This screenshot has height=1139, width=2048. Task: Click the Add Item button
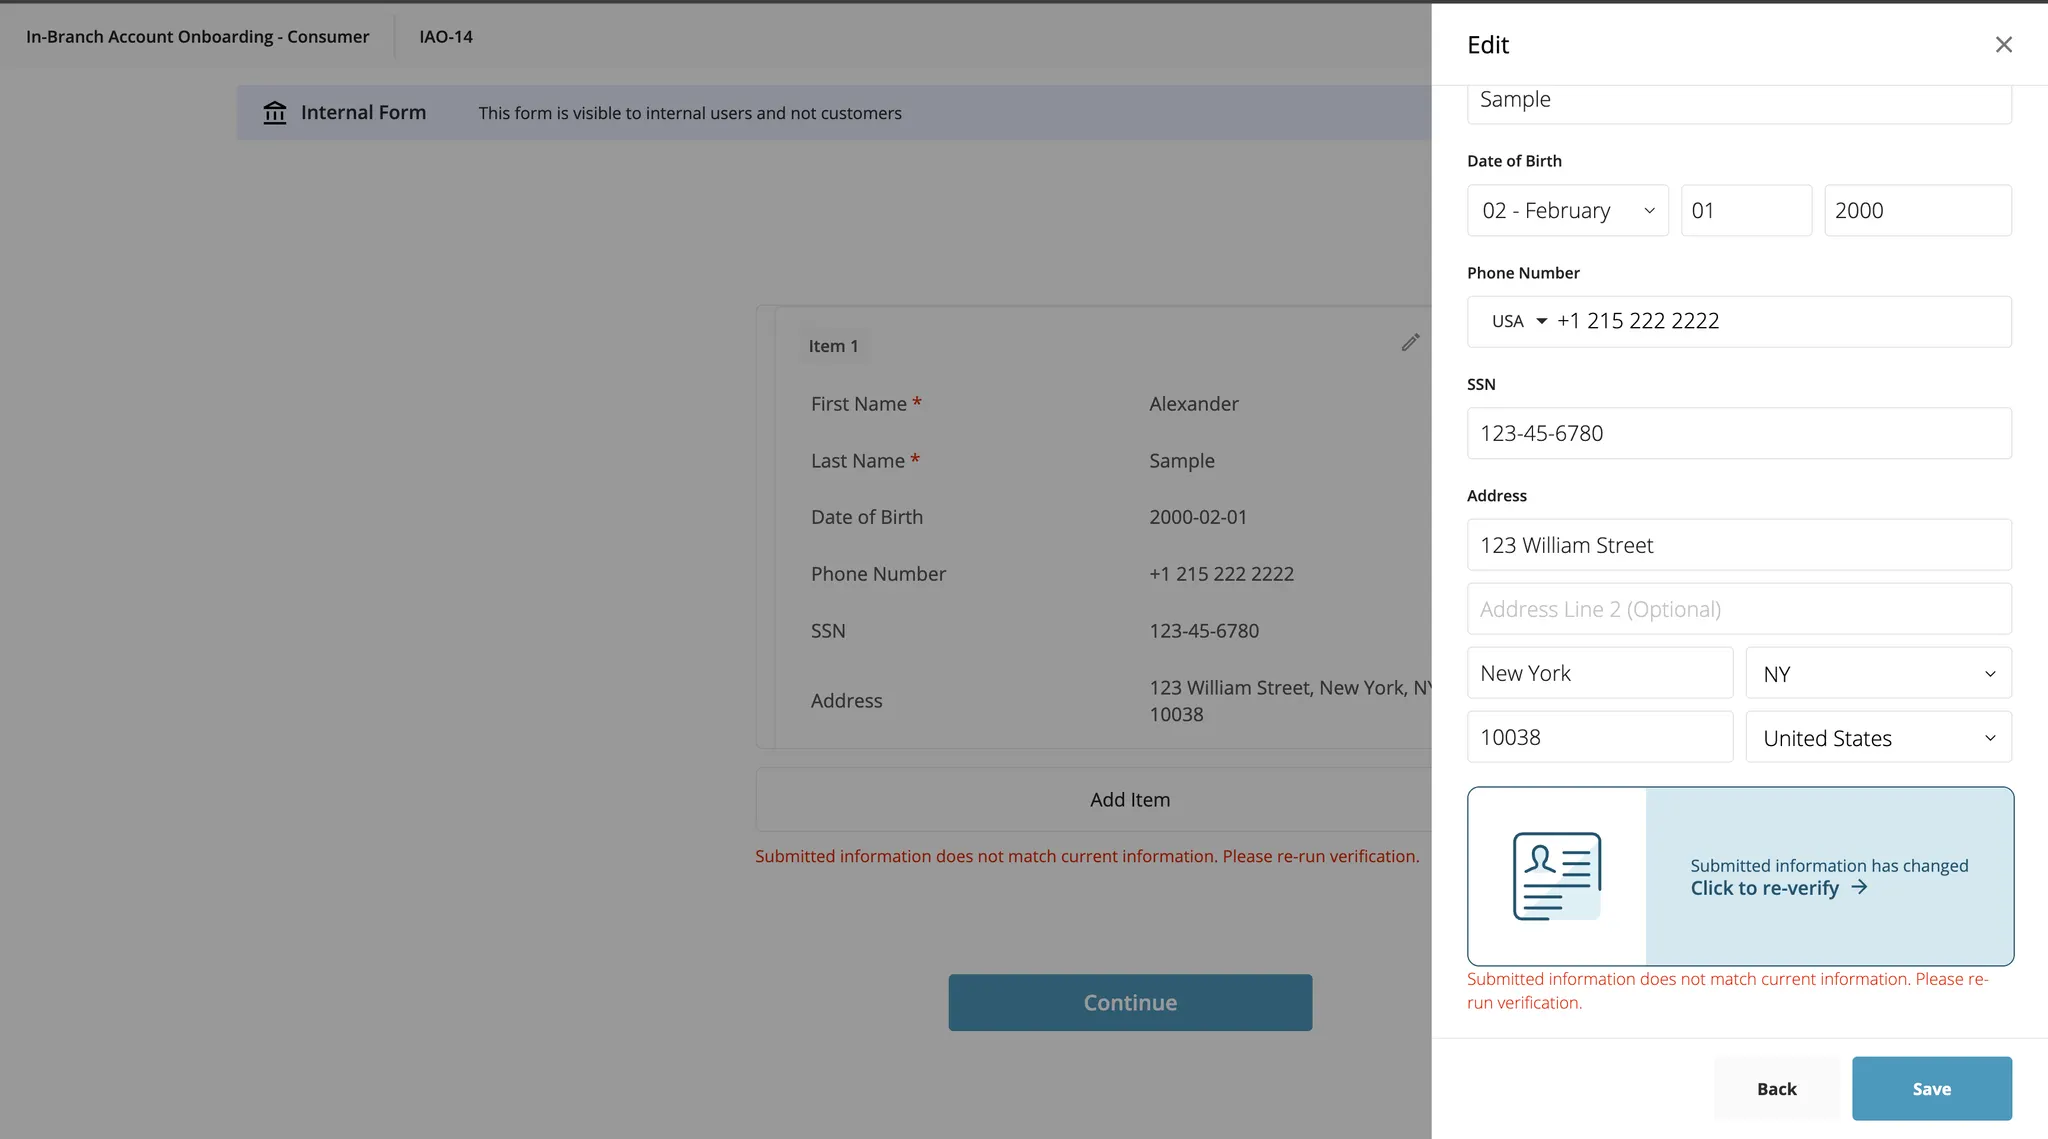click(1130, 800)
